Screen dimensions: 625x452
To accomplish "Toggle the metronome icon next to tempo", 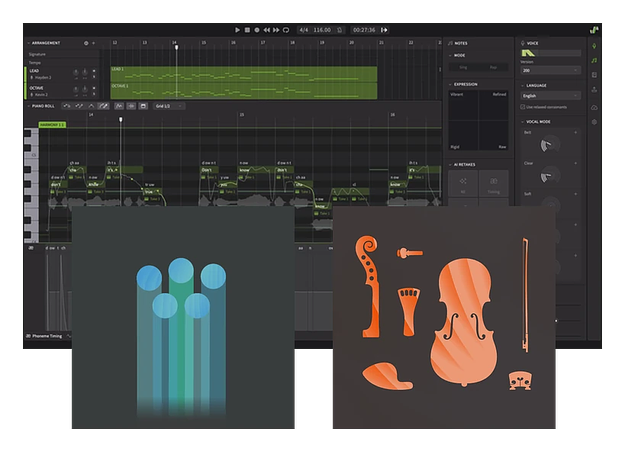I will coord(339,30).
